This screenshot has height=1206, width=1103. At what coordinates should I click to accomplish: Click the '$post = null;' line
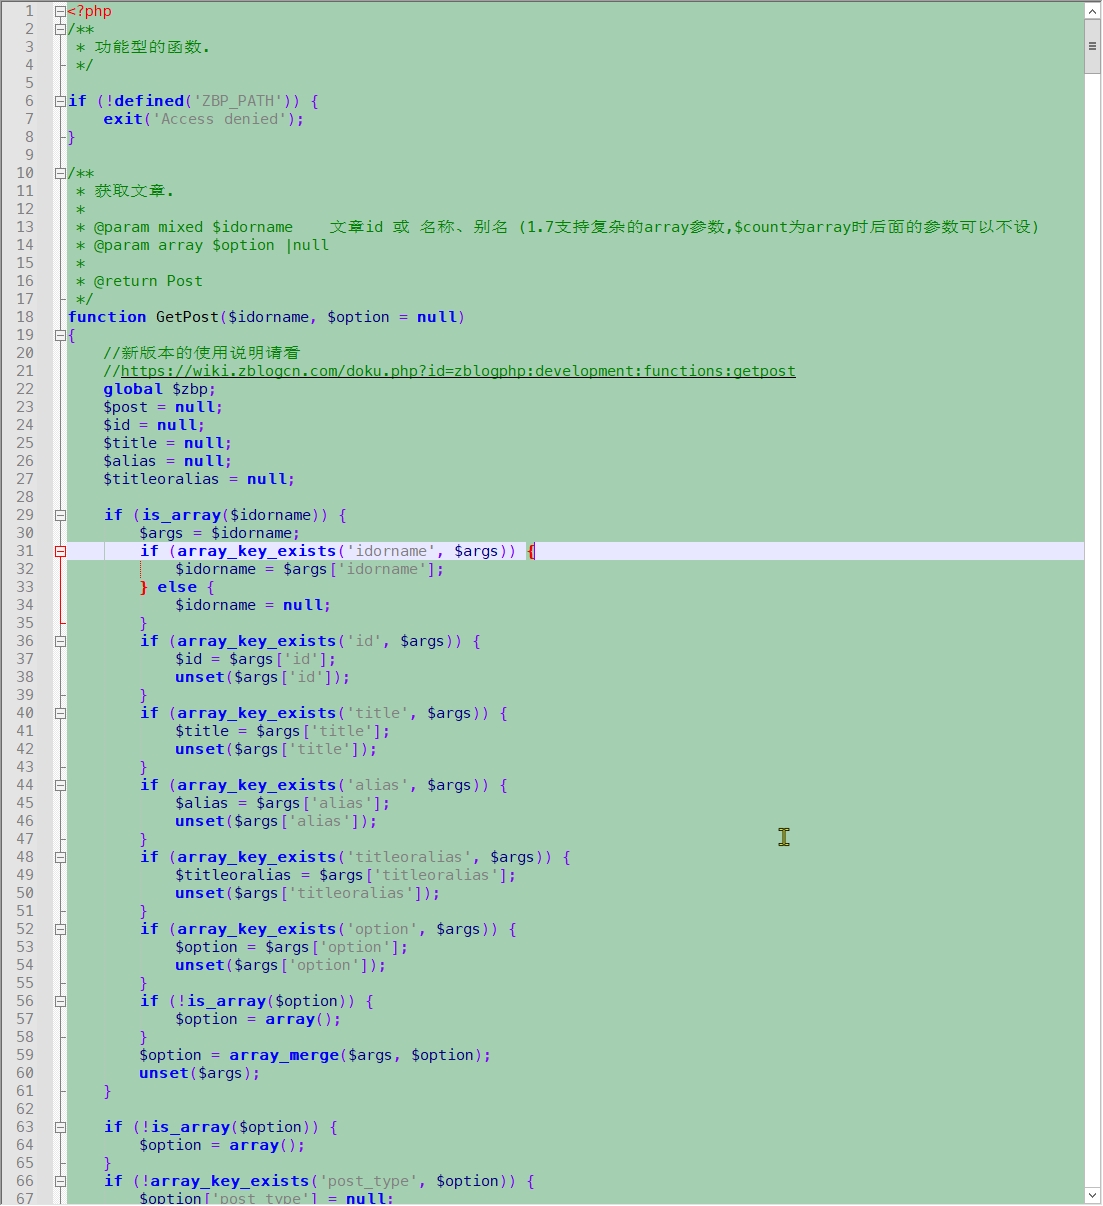click(x=163, y=407)
